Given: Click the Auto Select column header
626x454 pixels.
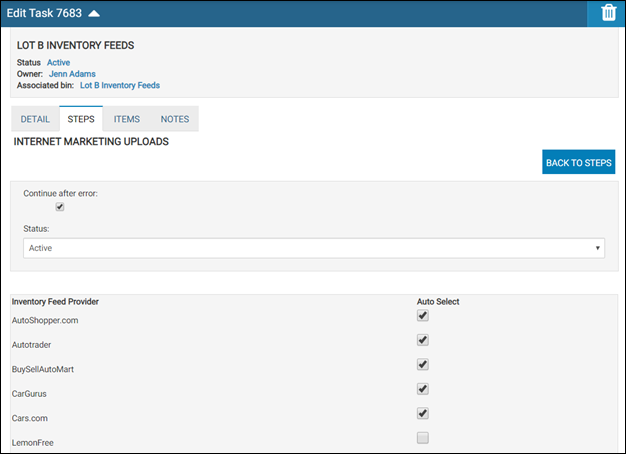Looking at the screenshot, I should (x=438, y=301).
